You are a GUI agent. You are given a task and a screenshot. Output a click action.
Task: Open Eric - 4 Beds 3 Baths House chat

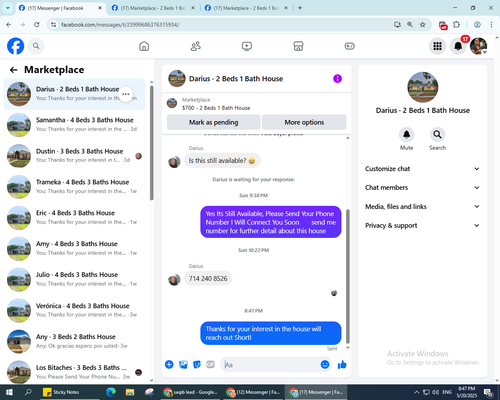click(74, 218)
